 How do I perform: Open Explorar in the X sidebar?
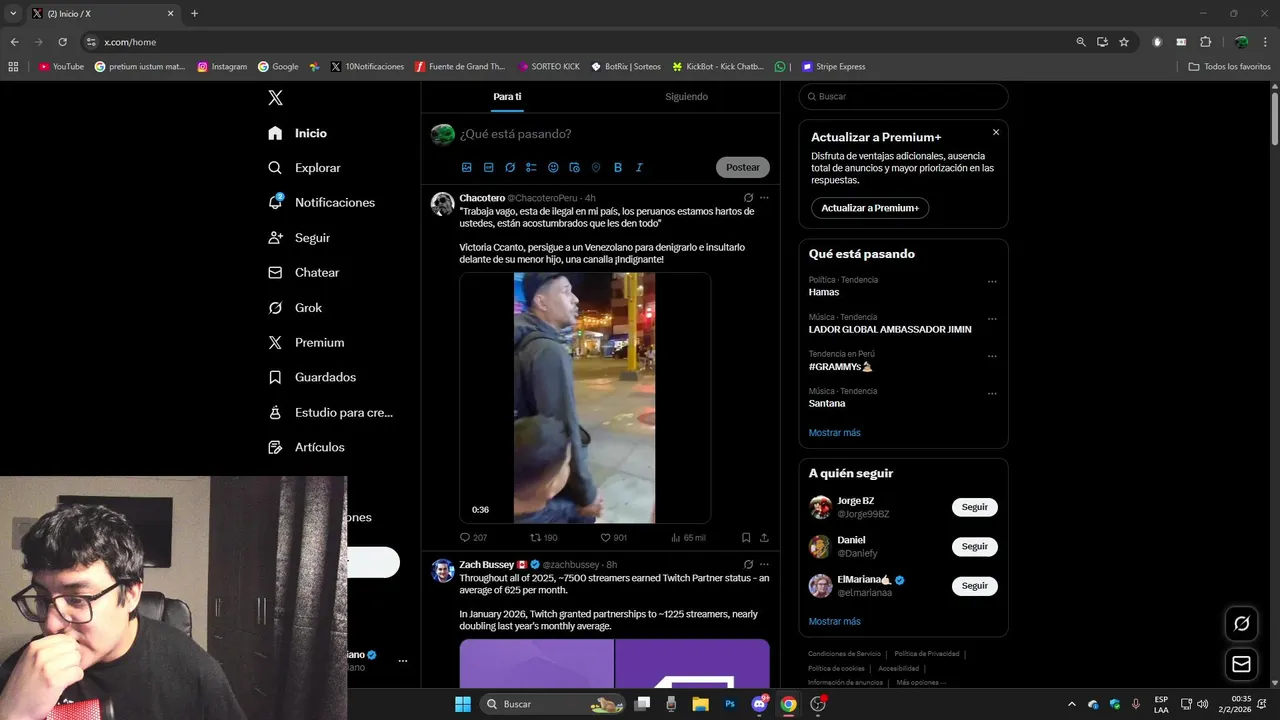[305, 168]
